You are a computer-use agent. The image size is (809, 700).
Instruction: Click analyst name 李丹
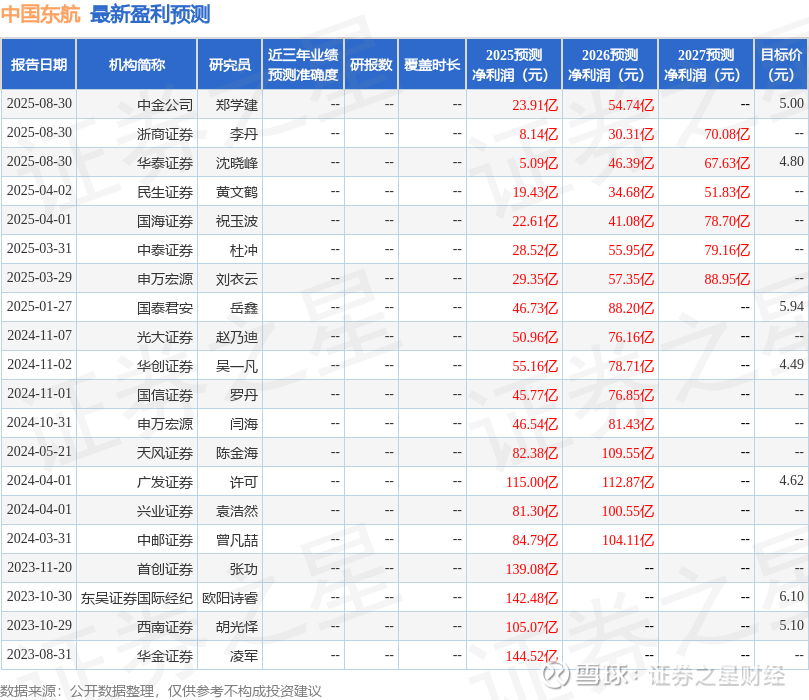(244, 134)
